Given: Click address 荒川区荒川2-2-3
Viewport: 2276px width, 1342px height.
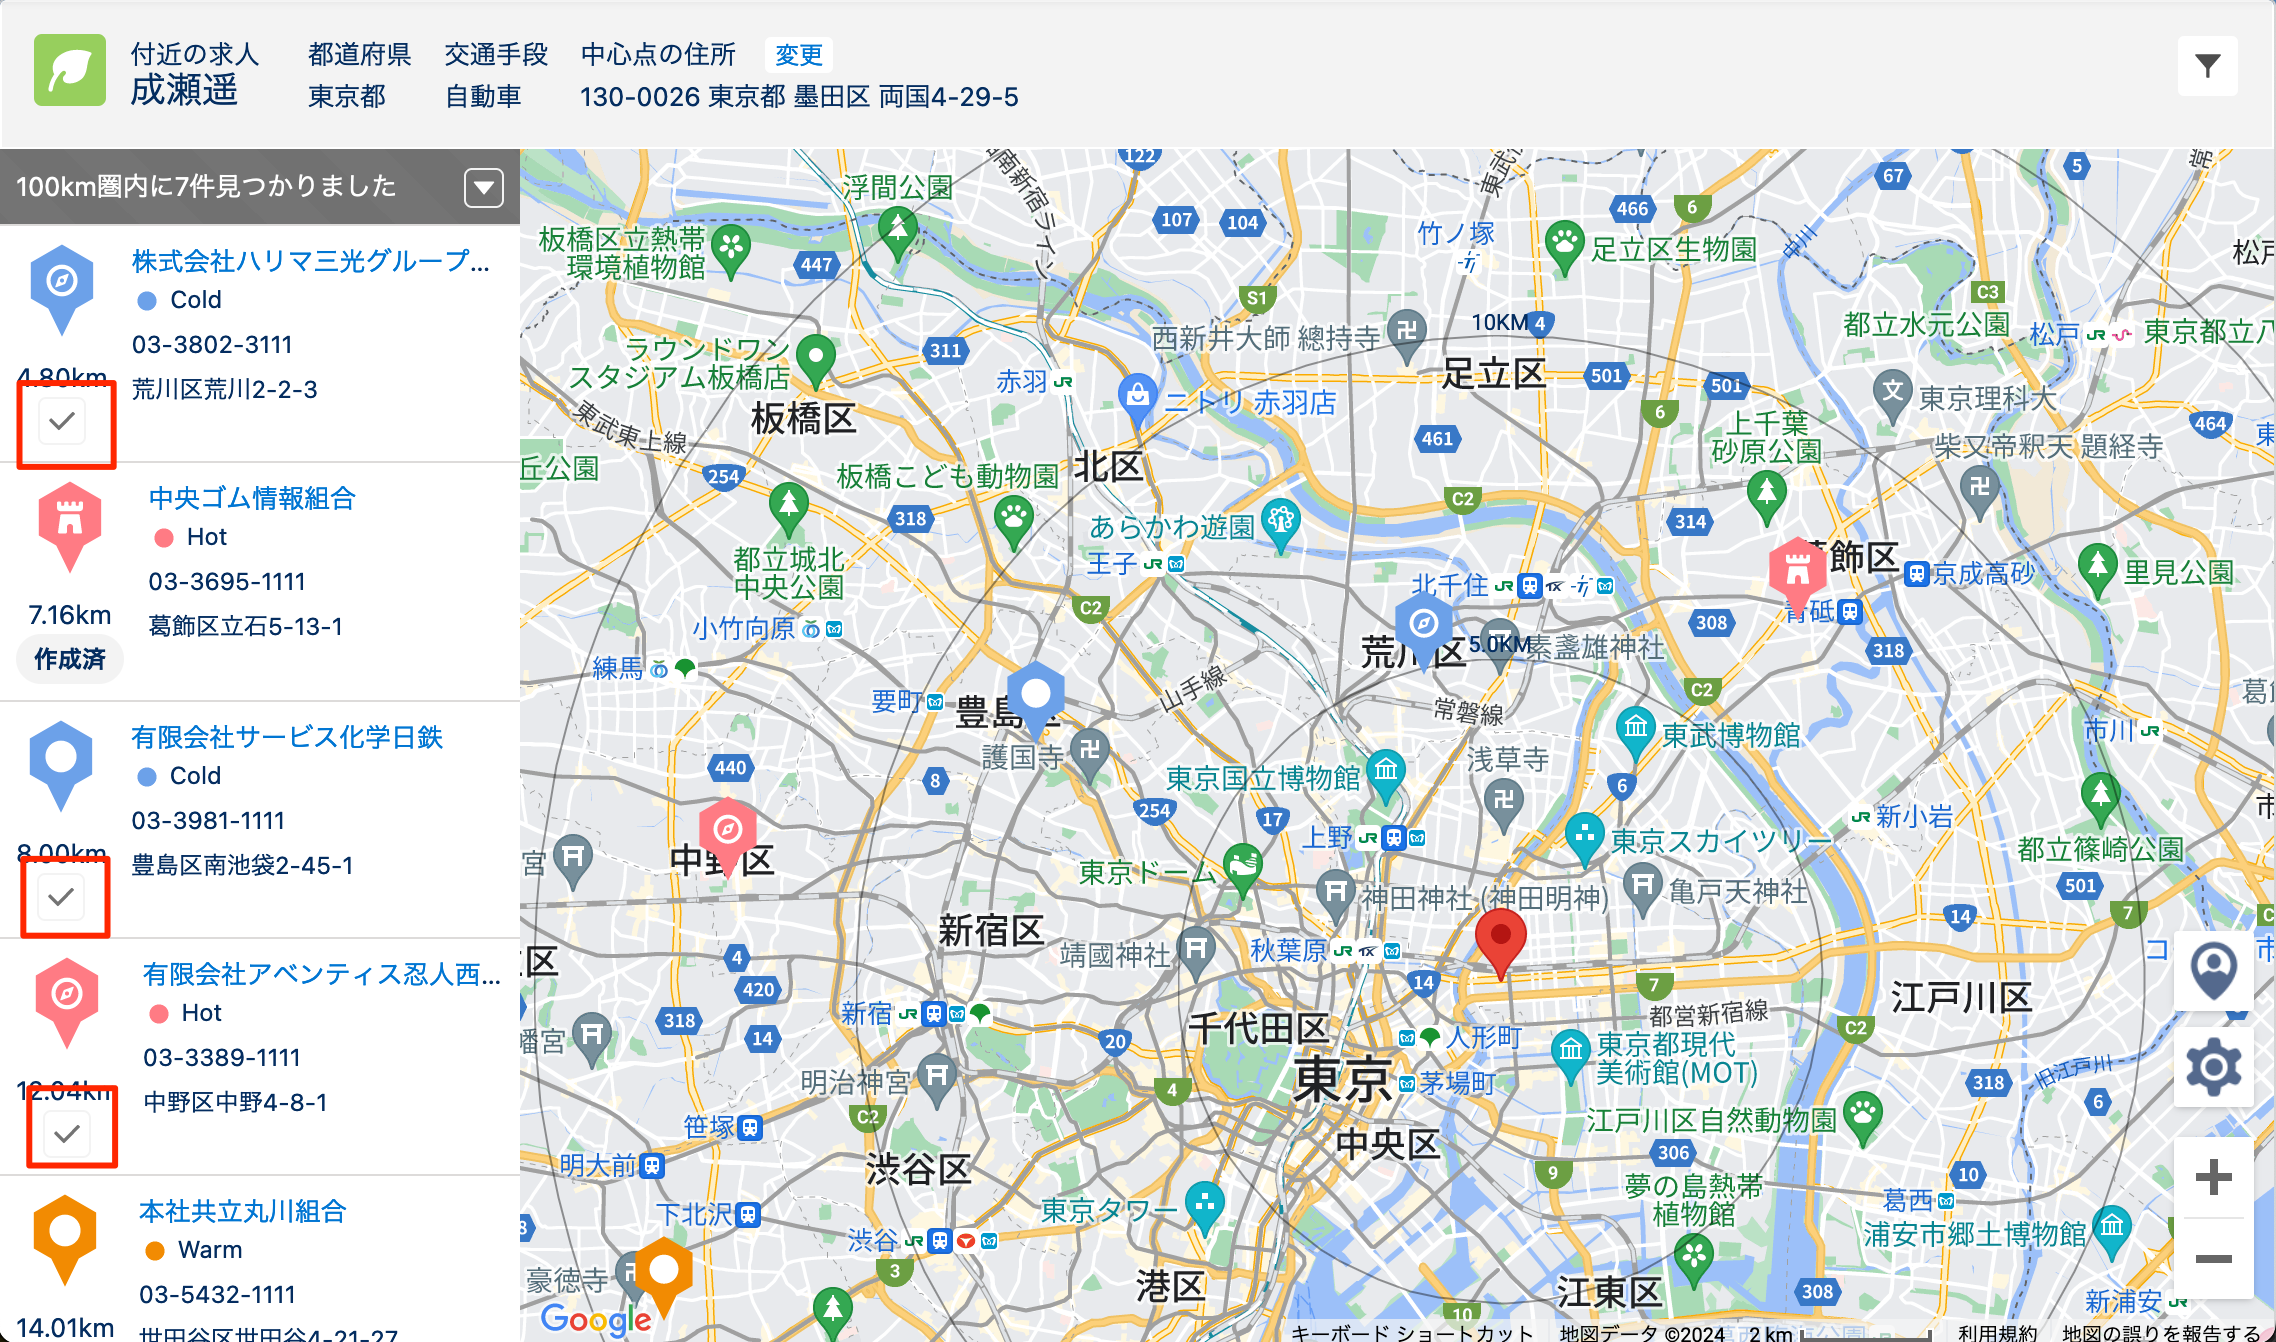Looking at the screenshot, I should 225,390.
